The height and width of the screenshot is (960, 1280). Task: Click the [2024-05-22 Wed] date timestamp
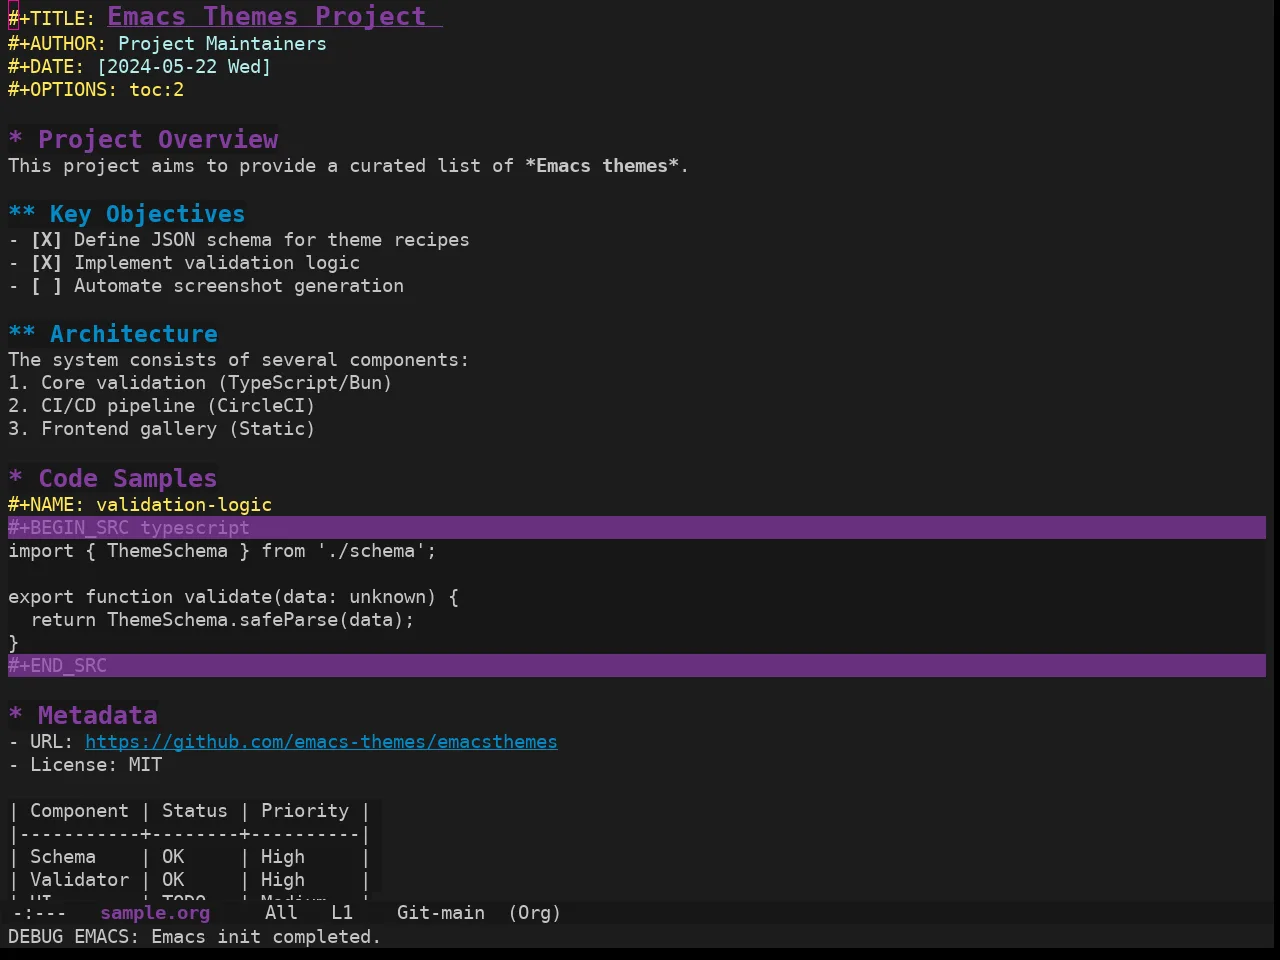[x=184, y=67]
